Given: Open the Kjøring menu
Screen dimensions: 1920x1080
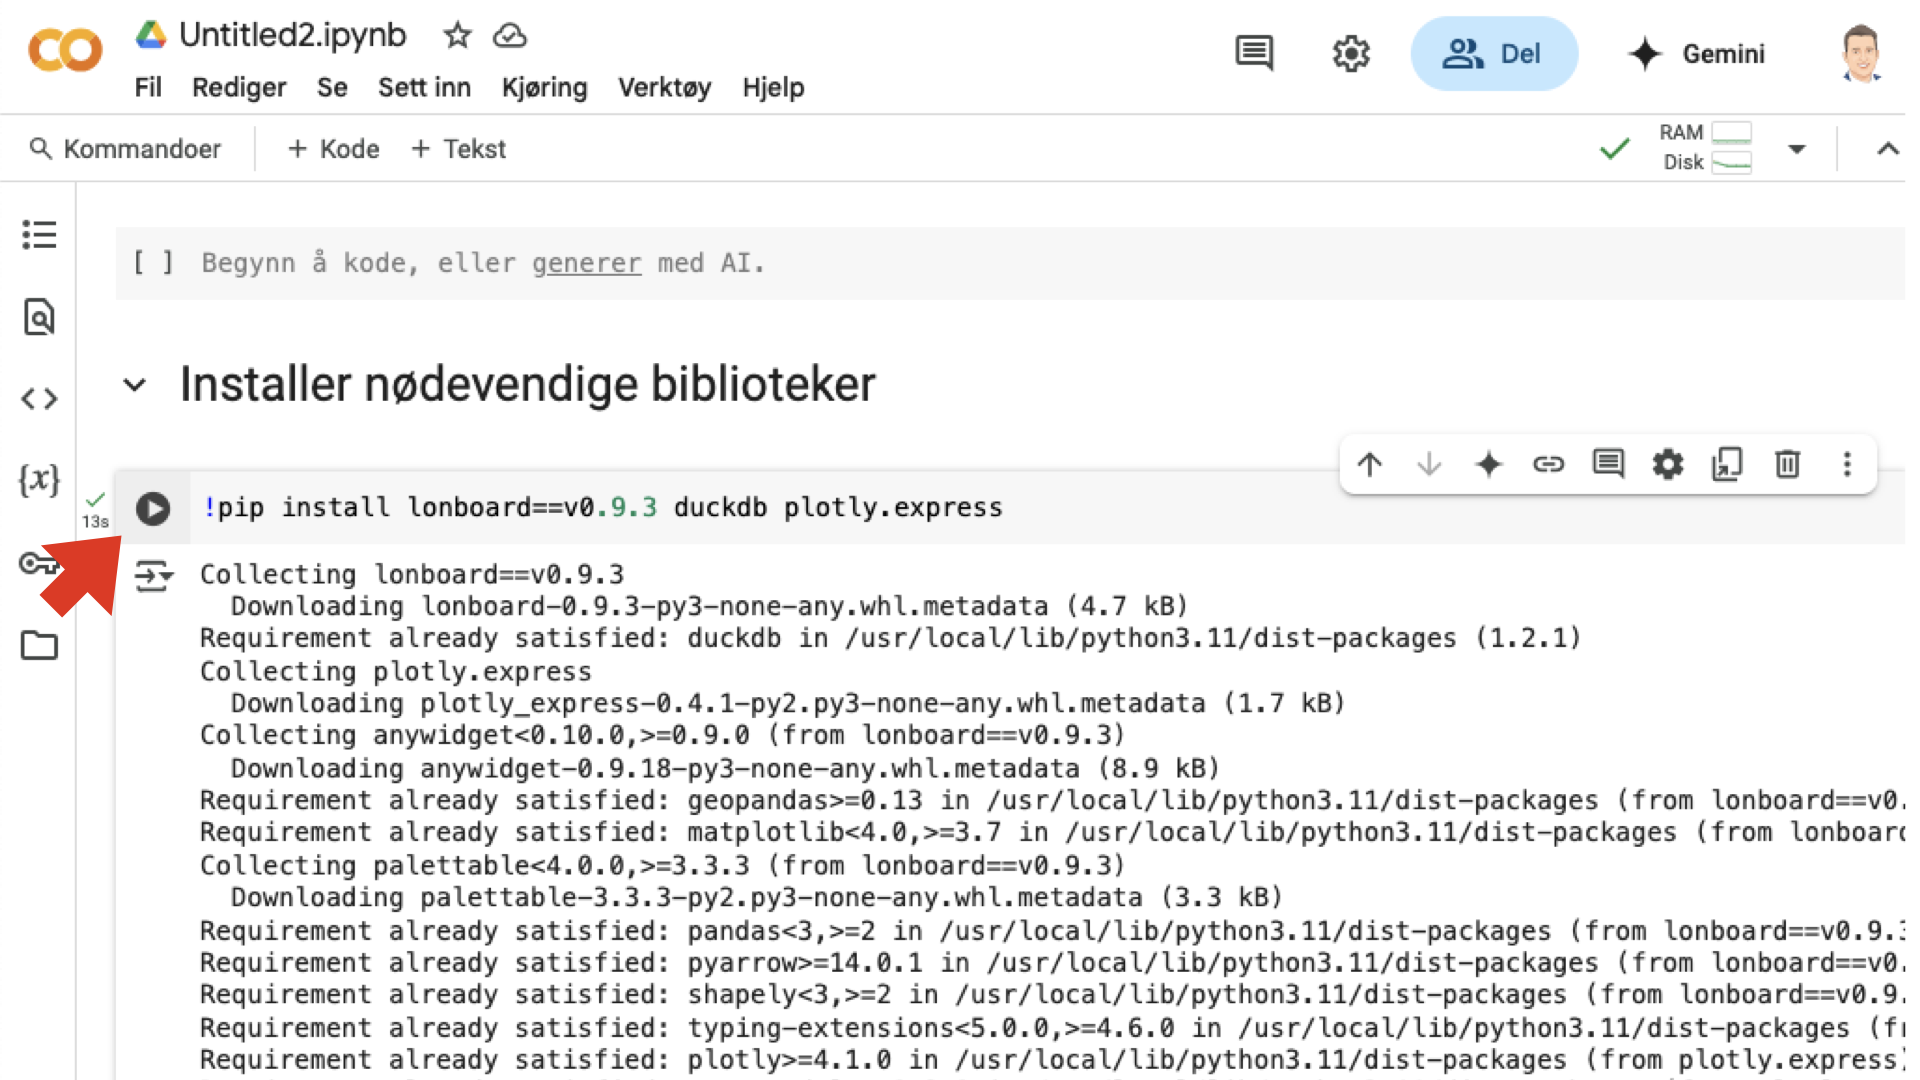Looking at the screenshot, I should click(x=544, y=88).
